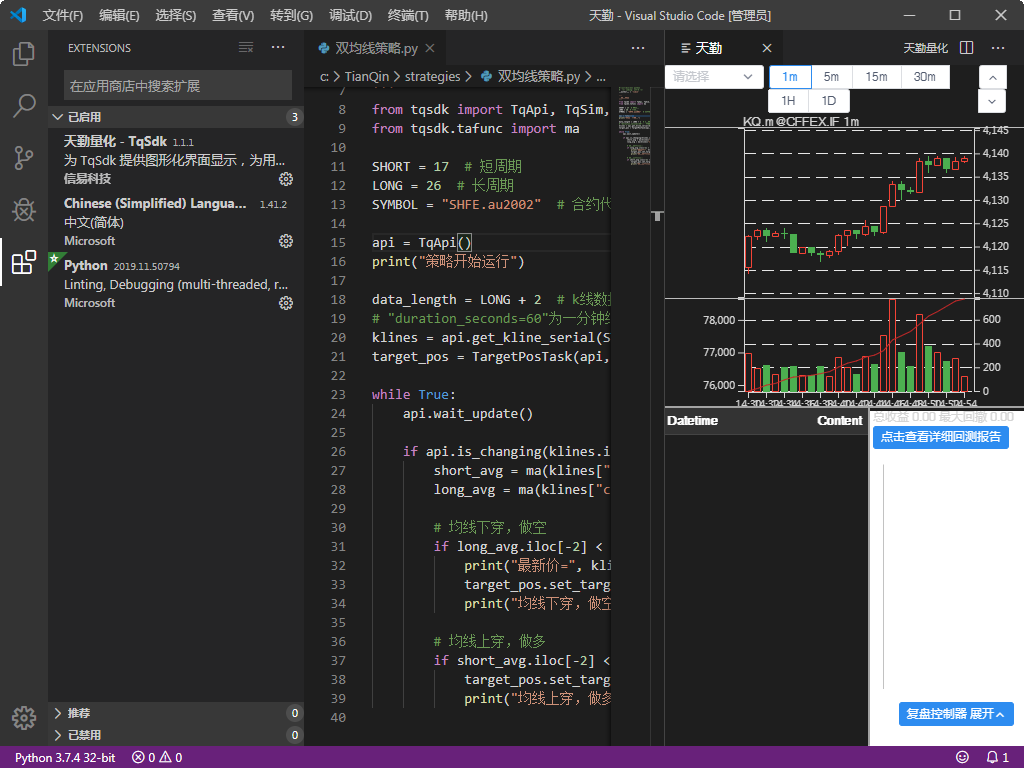
Task: Place cursor on line 15 api = TqApi()
Action: (x=422, y=242)
